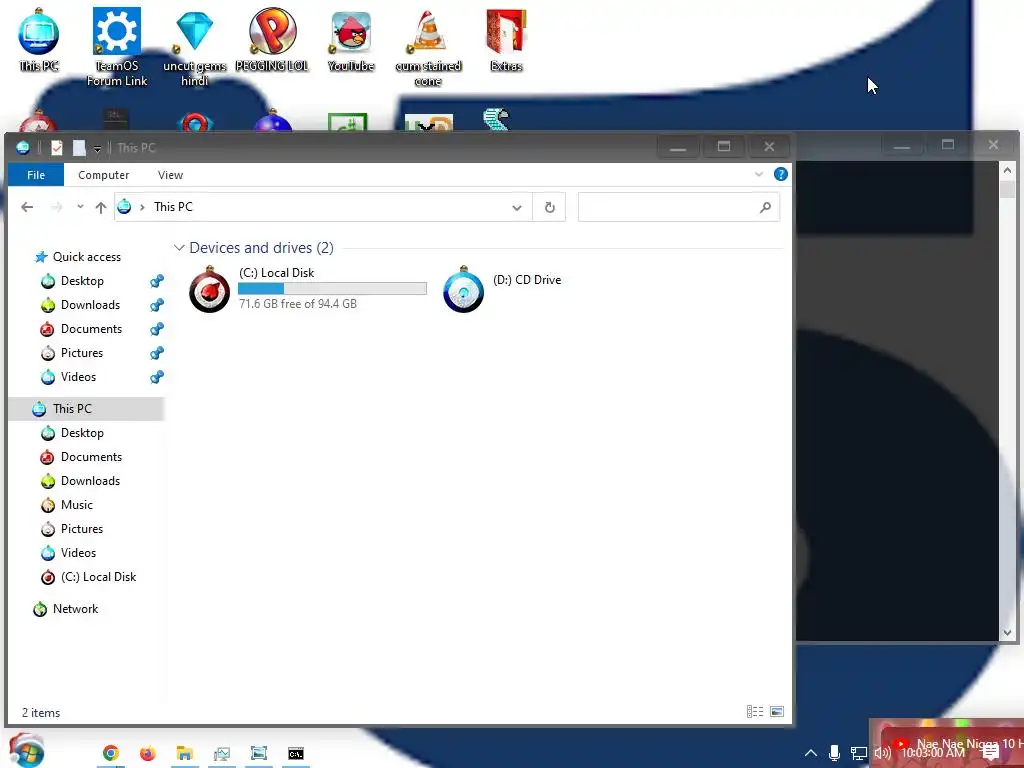This screenshot has height=768, width=1024.
Task: Go back with the back arrow
Action: coord(27,207)
